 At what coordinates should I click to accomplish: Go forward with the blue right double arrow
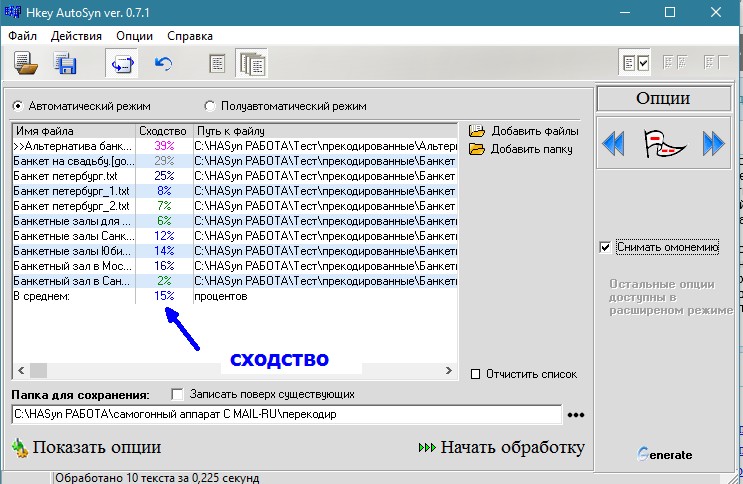click(x=714, y=143)
